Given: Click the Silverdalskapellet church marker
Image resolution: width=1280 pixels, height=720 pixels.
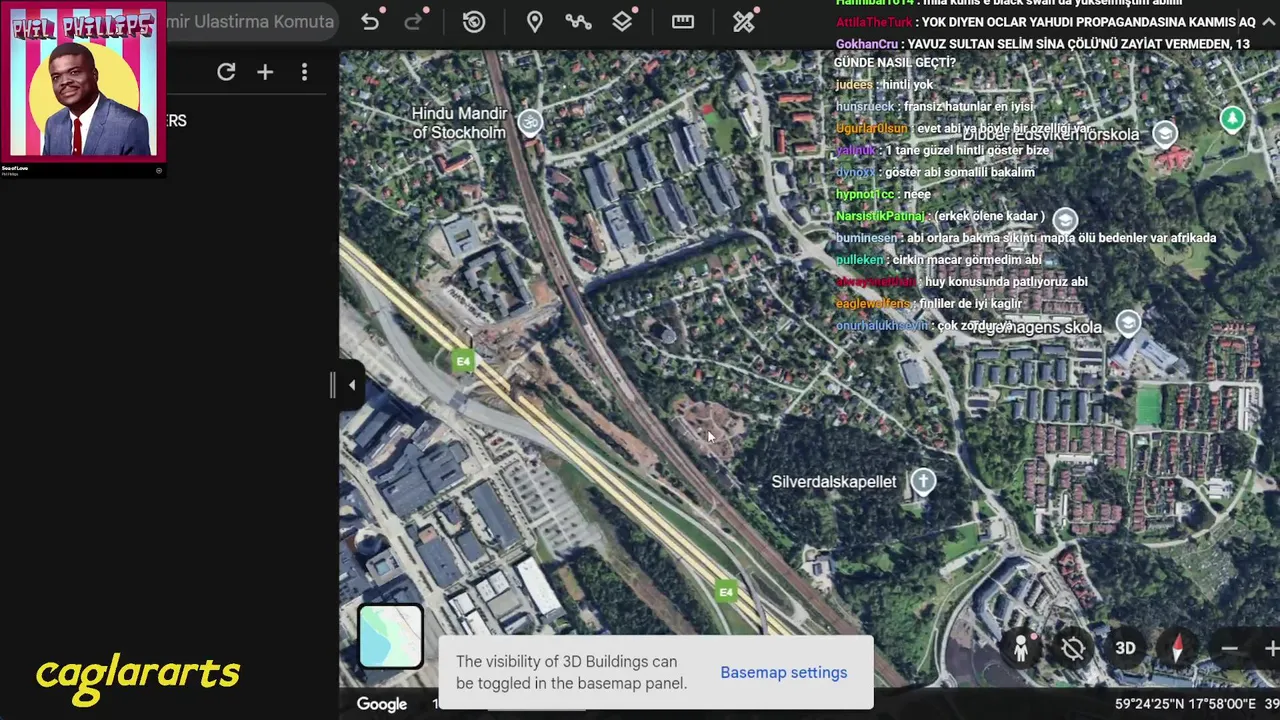Looking at the screenshot, I should (922, 481).
